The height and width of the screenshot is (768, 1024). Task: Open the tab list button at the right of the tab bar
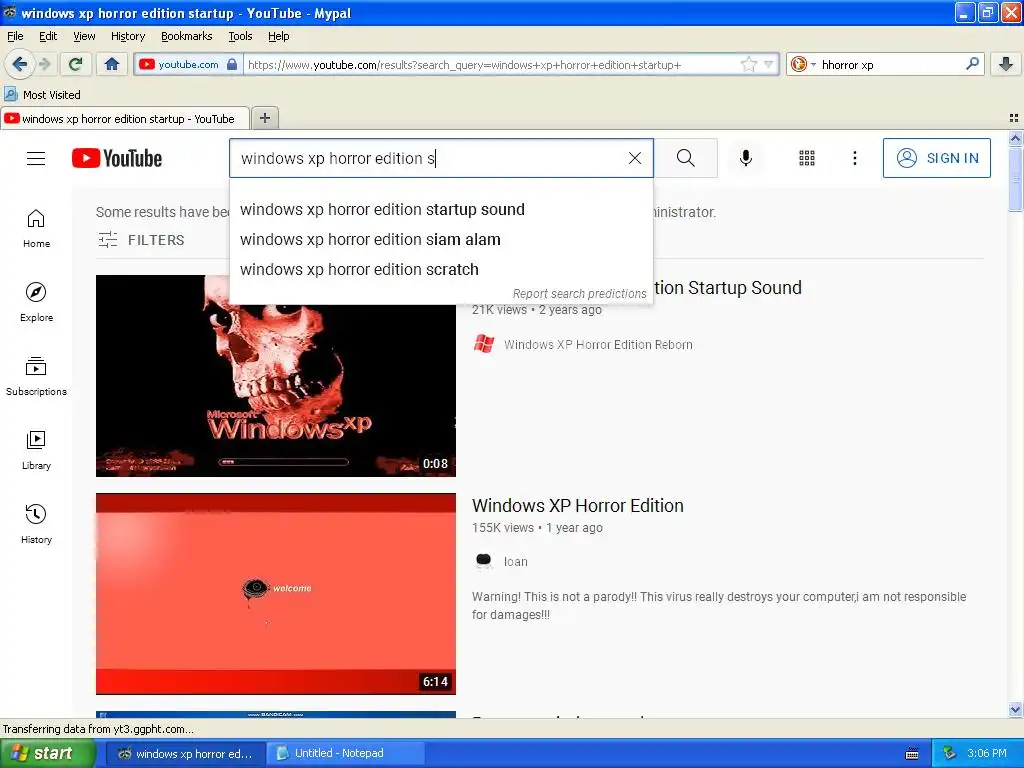click(1014, 118)
